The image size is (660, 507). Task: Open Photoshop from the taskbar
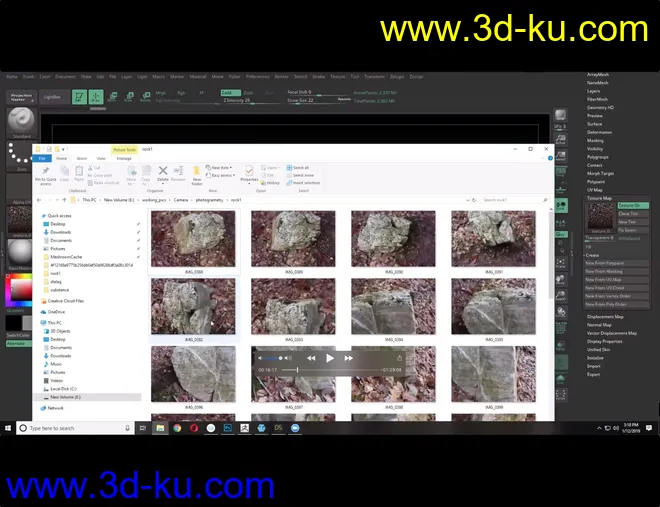(228, 428)
